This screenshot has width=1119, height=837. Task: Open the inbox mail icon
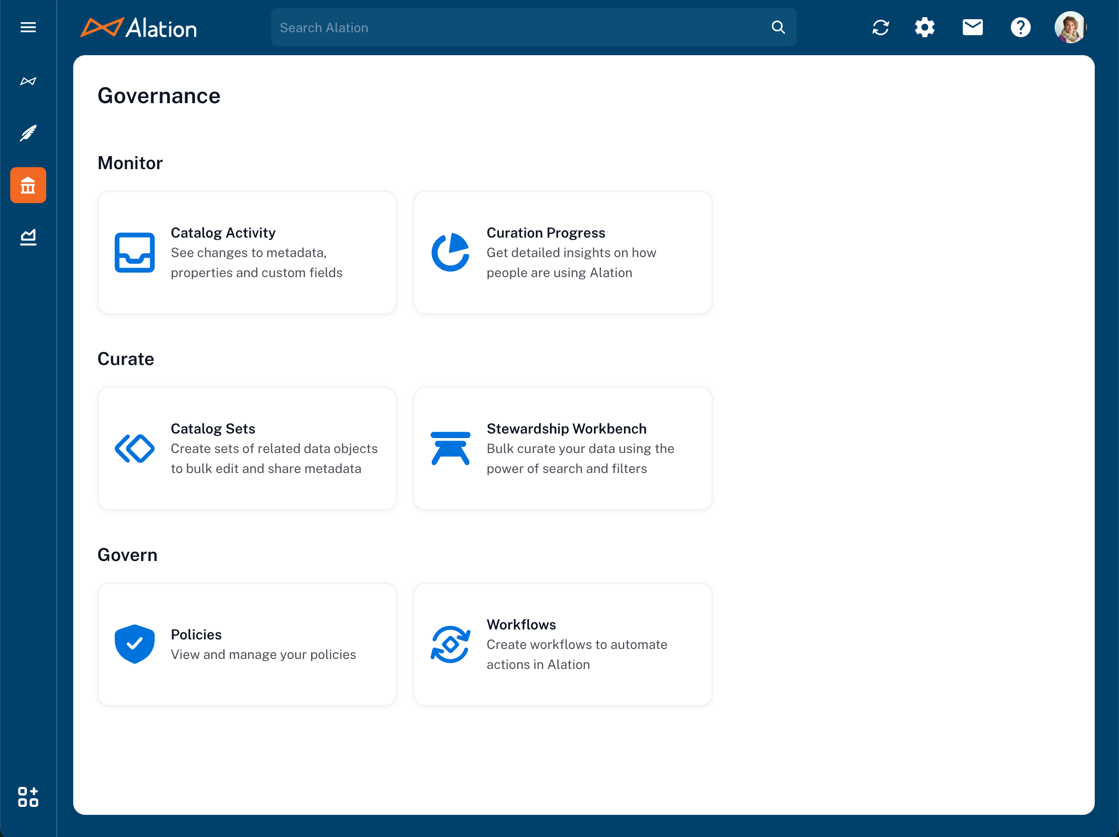coord(973,27)
